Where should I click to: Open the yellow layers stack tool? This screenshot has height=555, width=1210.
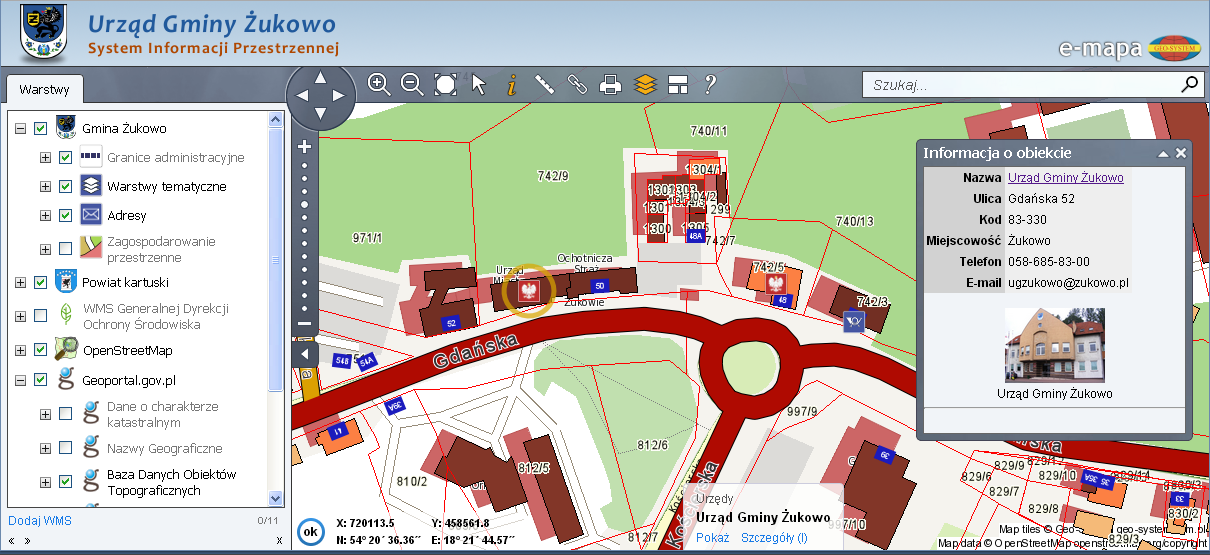(645, 84)
